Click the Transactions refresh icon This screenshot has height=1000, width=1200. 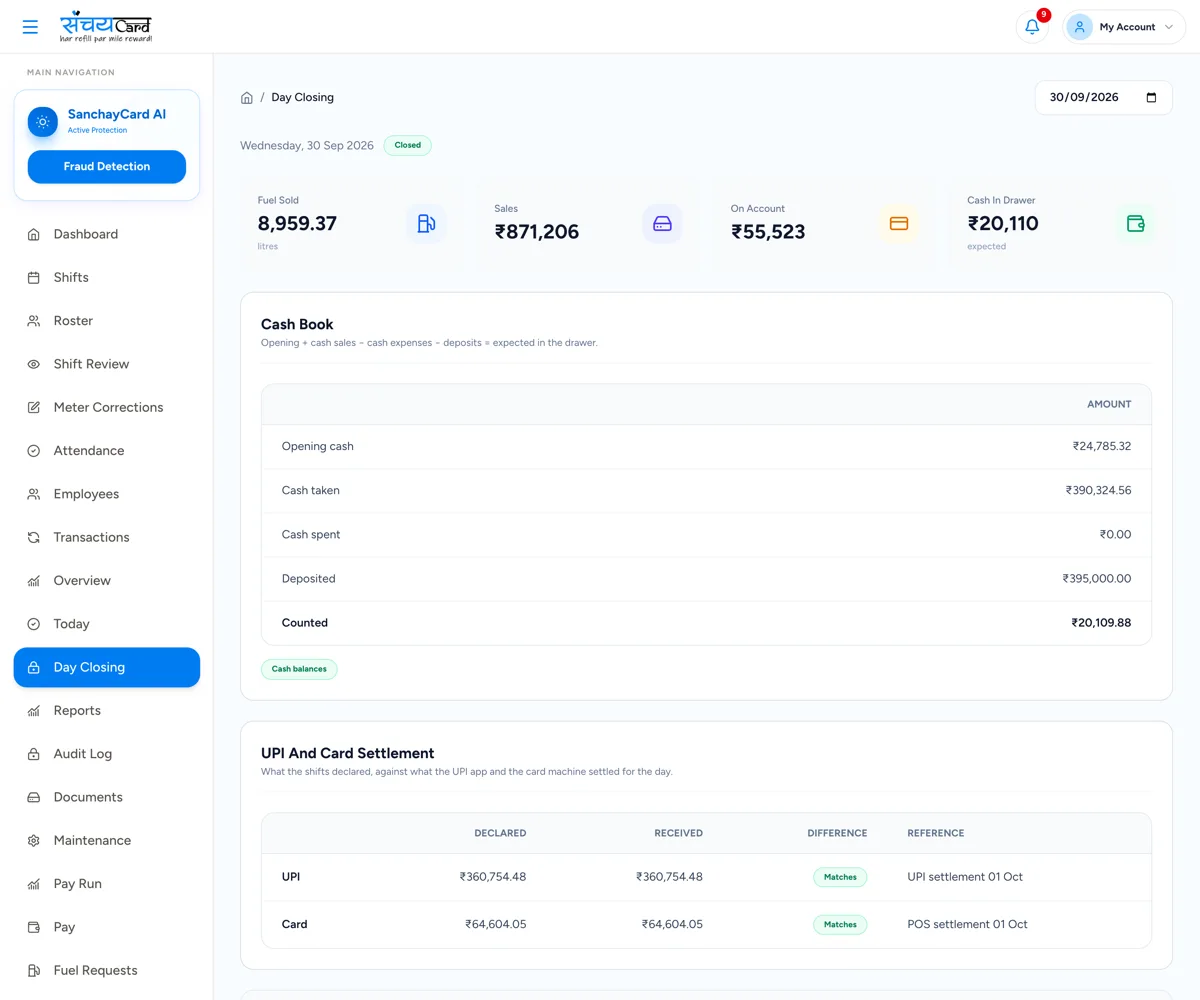[x=33, y=537]
